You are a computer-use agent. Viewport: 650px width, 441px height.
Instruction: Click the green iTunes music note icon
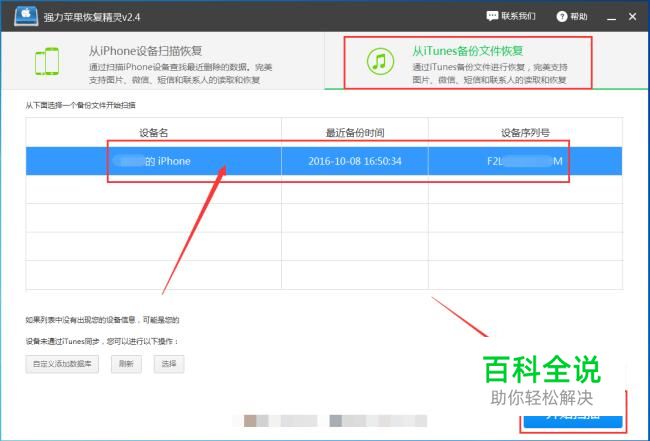pyautogui.click(x=380, y=61)
